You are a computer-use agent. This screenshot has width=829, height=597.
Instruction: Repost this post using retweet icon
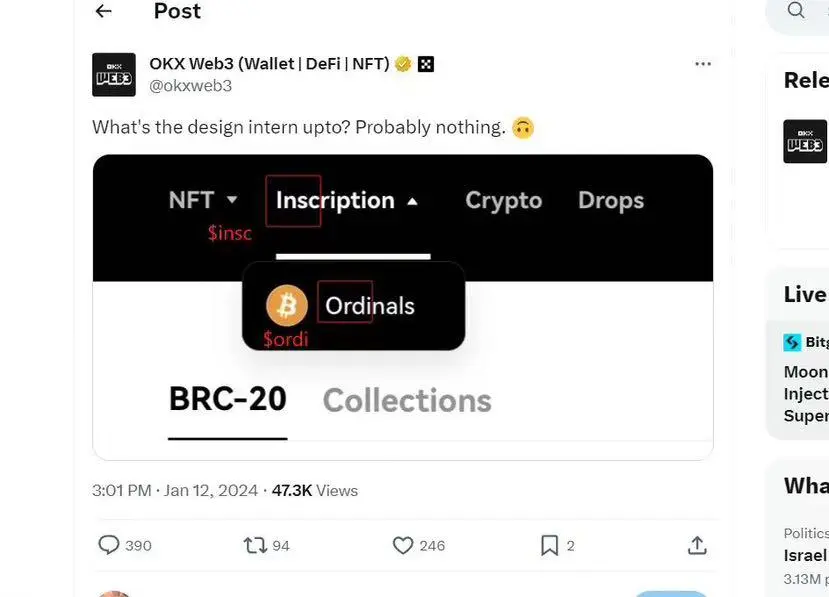click(x=253, y=545)
